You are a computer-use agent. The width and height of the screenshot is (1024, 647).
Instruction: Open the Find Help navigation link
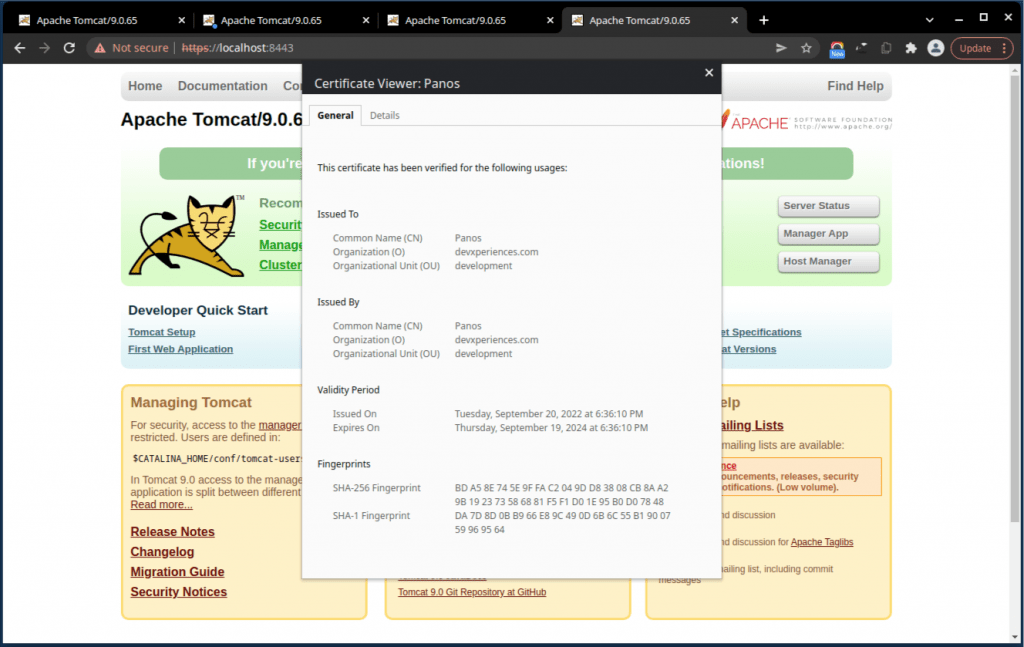pyautogui.click(x=856, y=86)
